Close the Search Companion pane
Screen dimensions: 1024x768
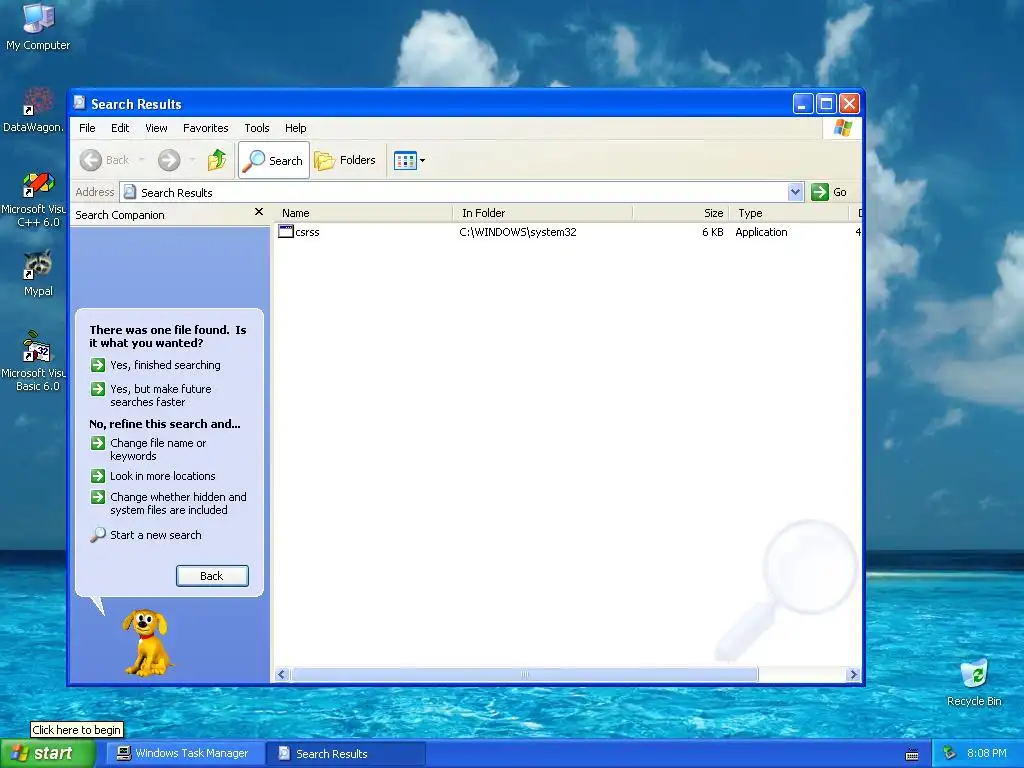pyautogui.click(x=259, y=212)
